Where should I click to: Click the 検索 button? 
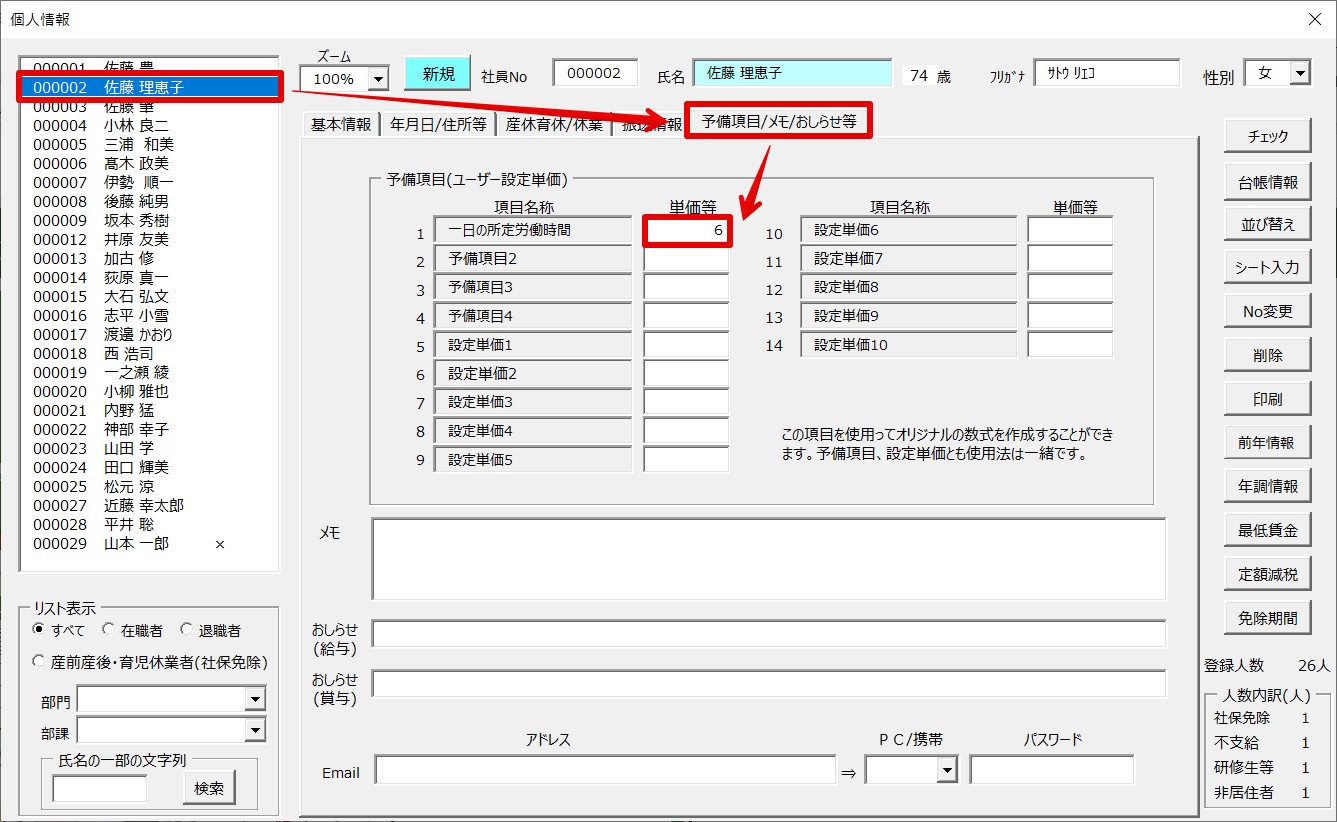[x=209, y=788]
